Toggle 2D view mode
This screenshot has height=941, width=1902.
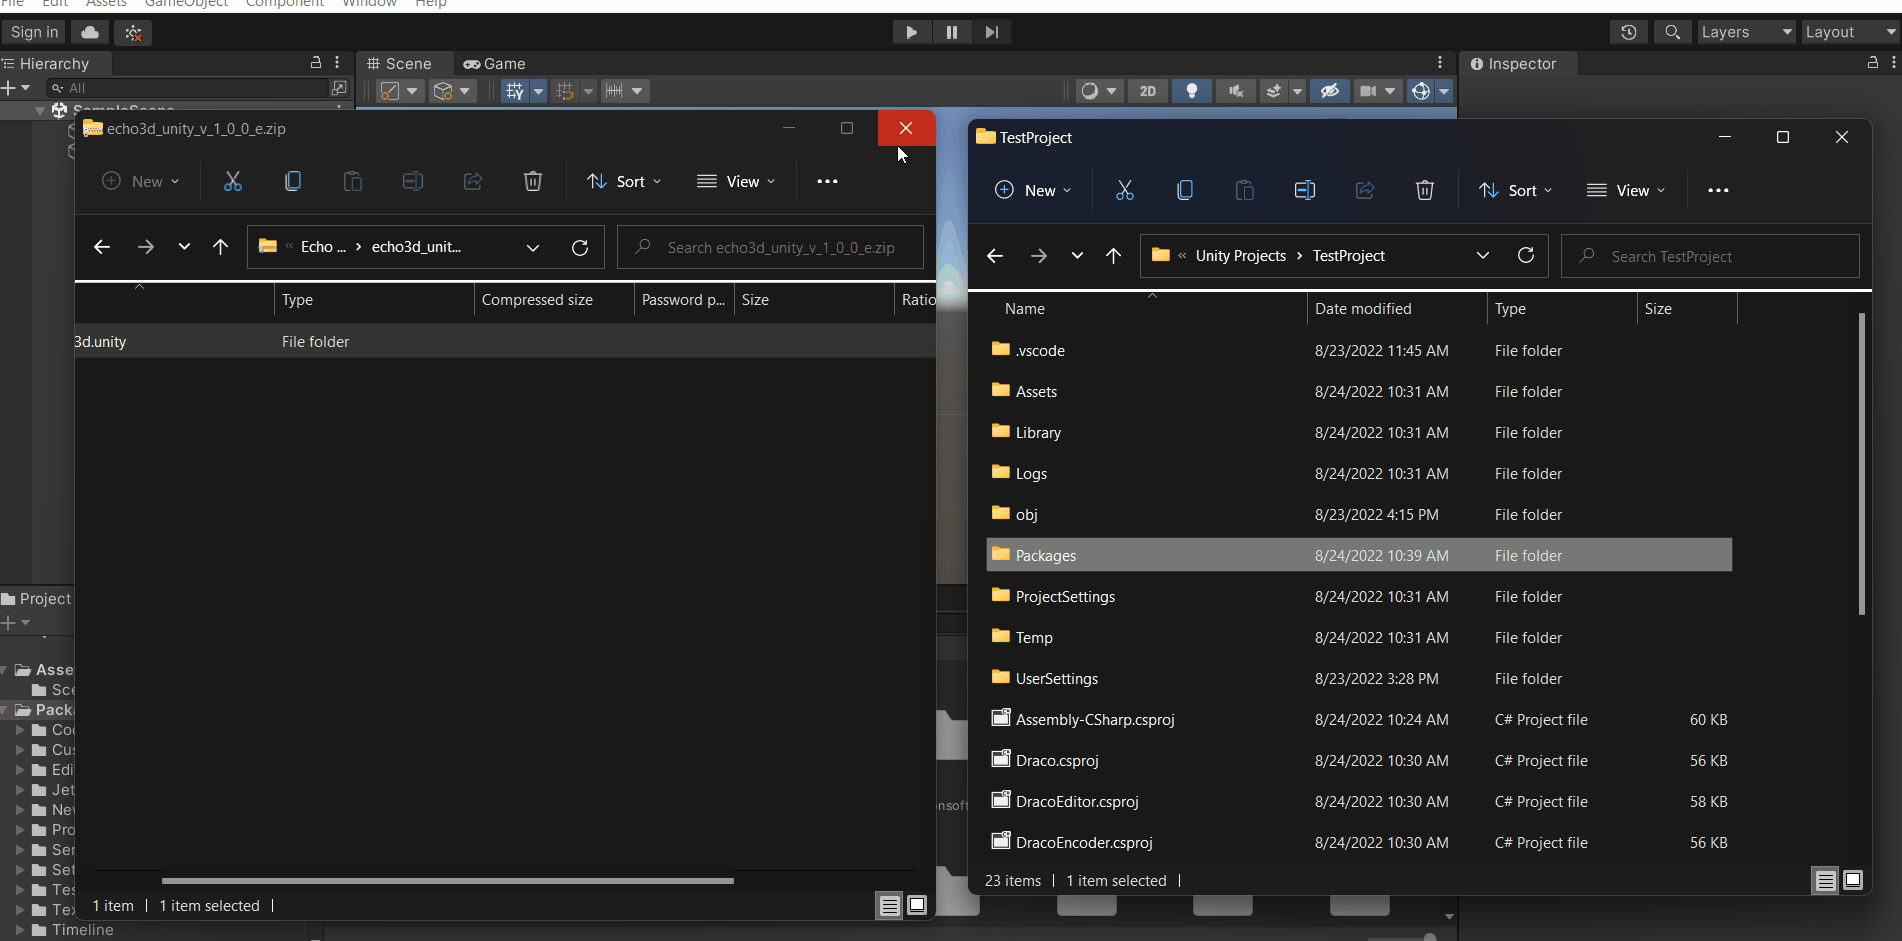point(1147,91)
